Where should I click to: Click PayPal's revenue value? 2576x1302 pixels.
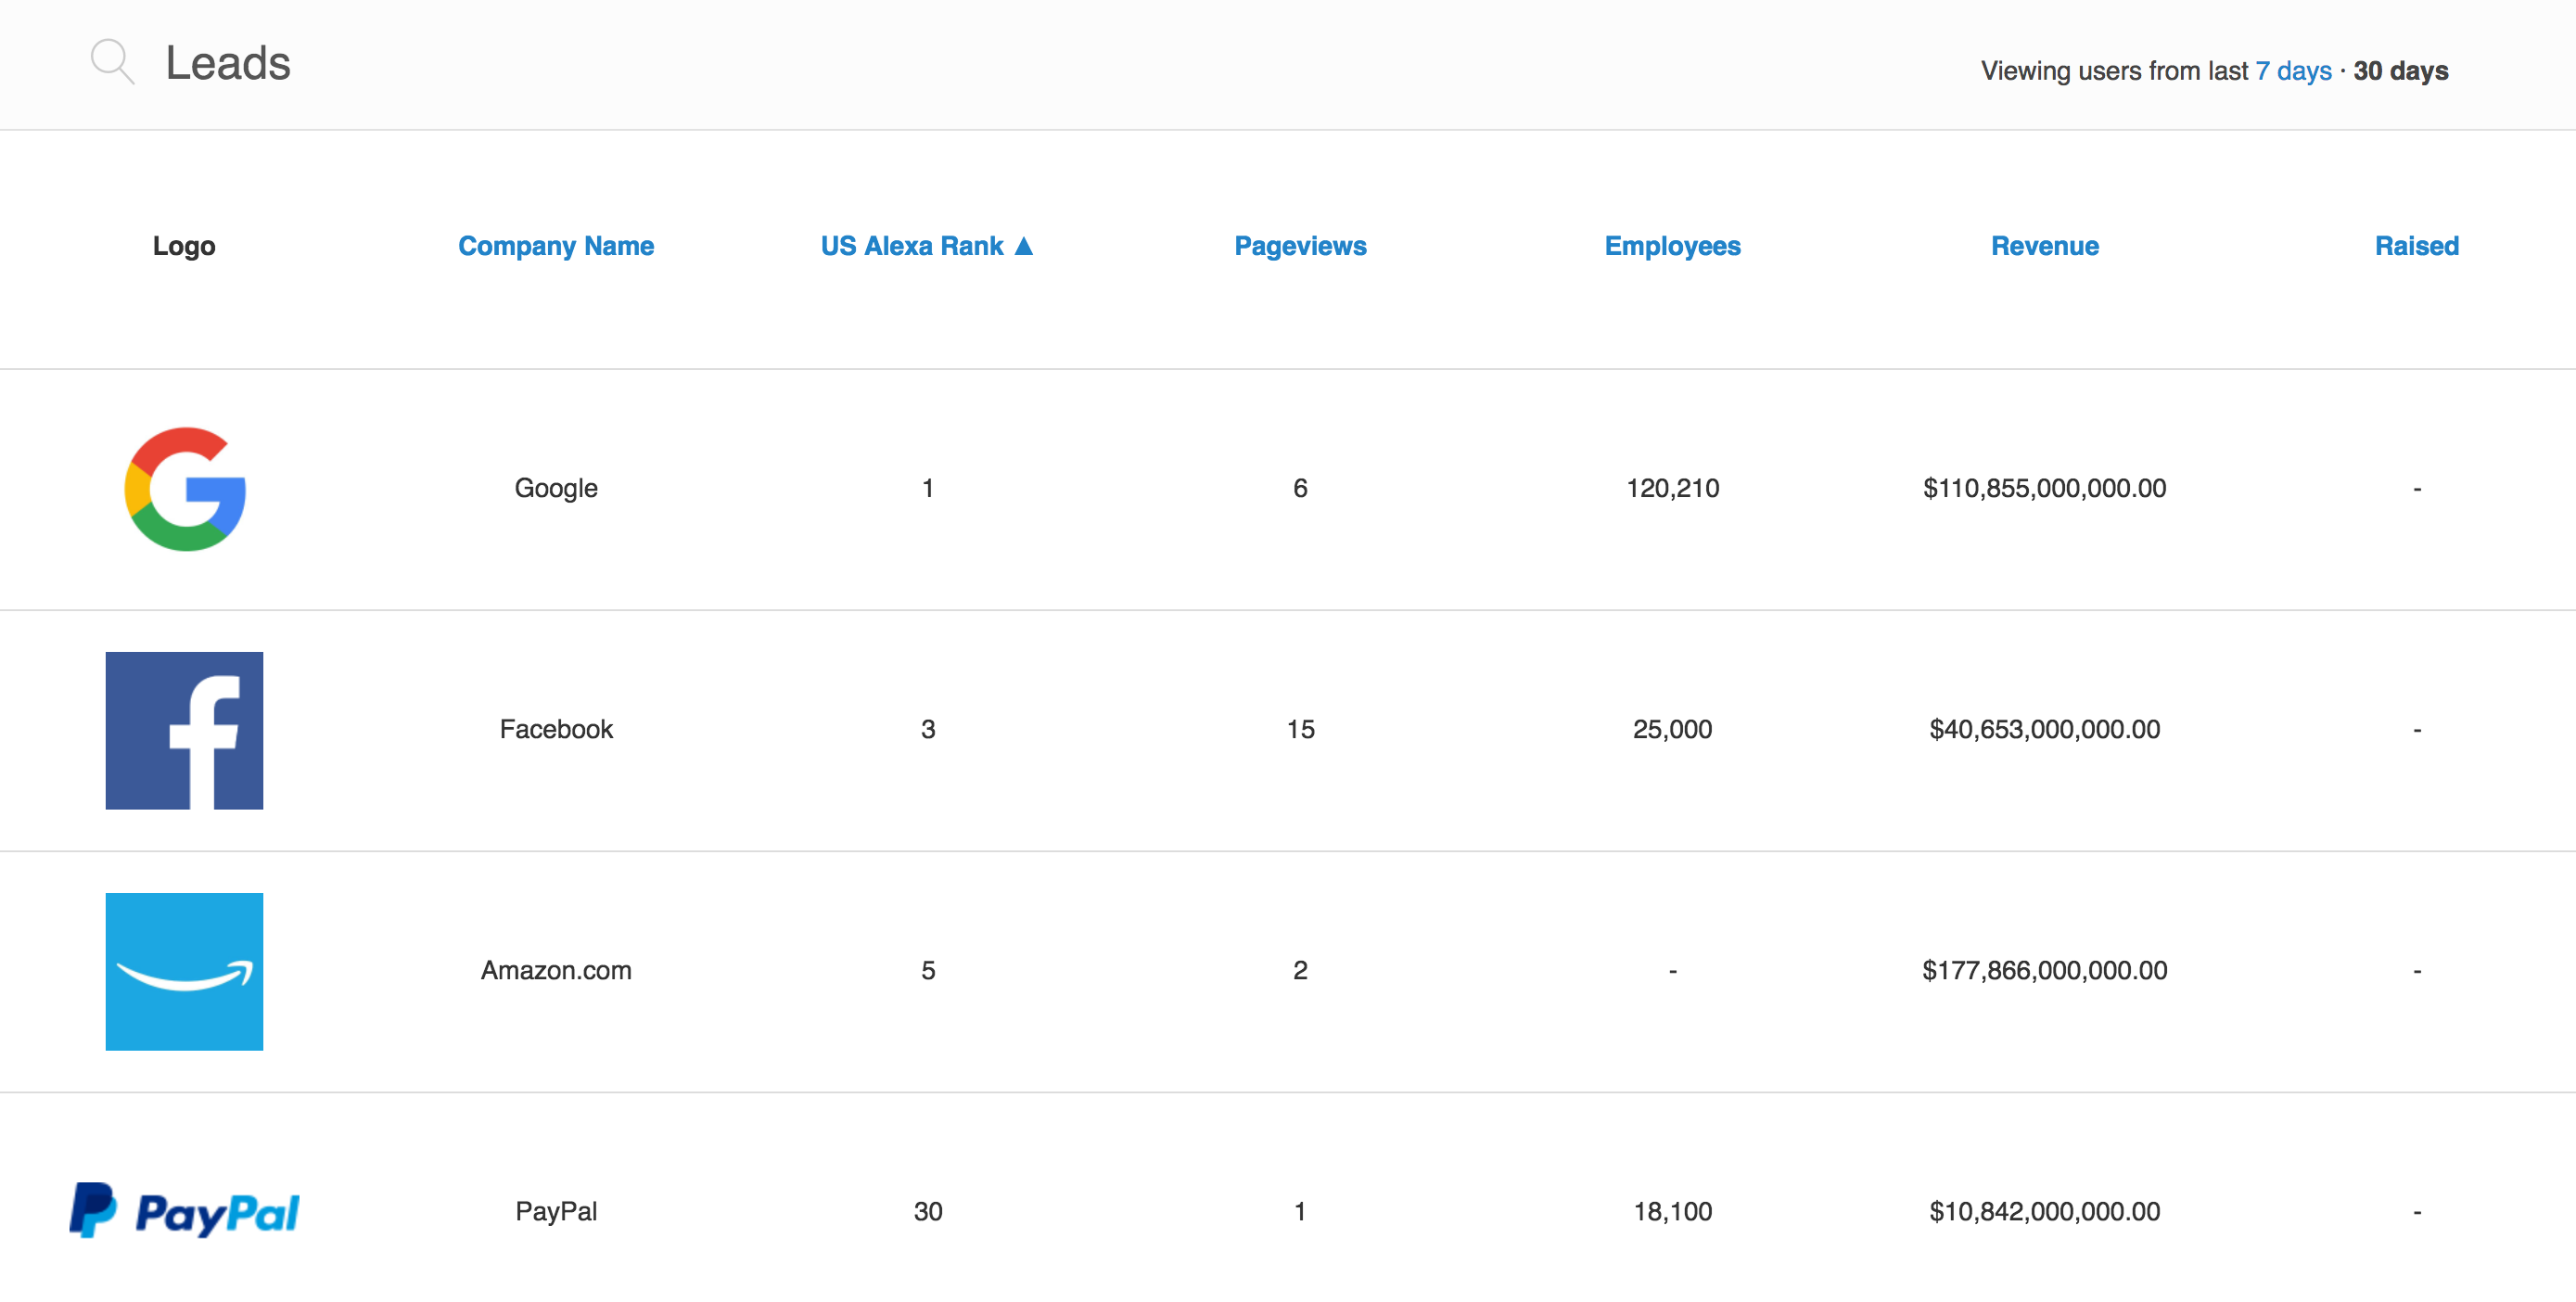[2043, 1211]
